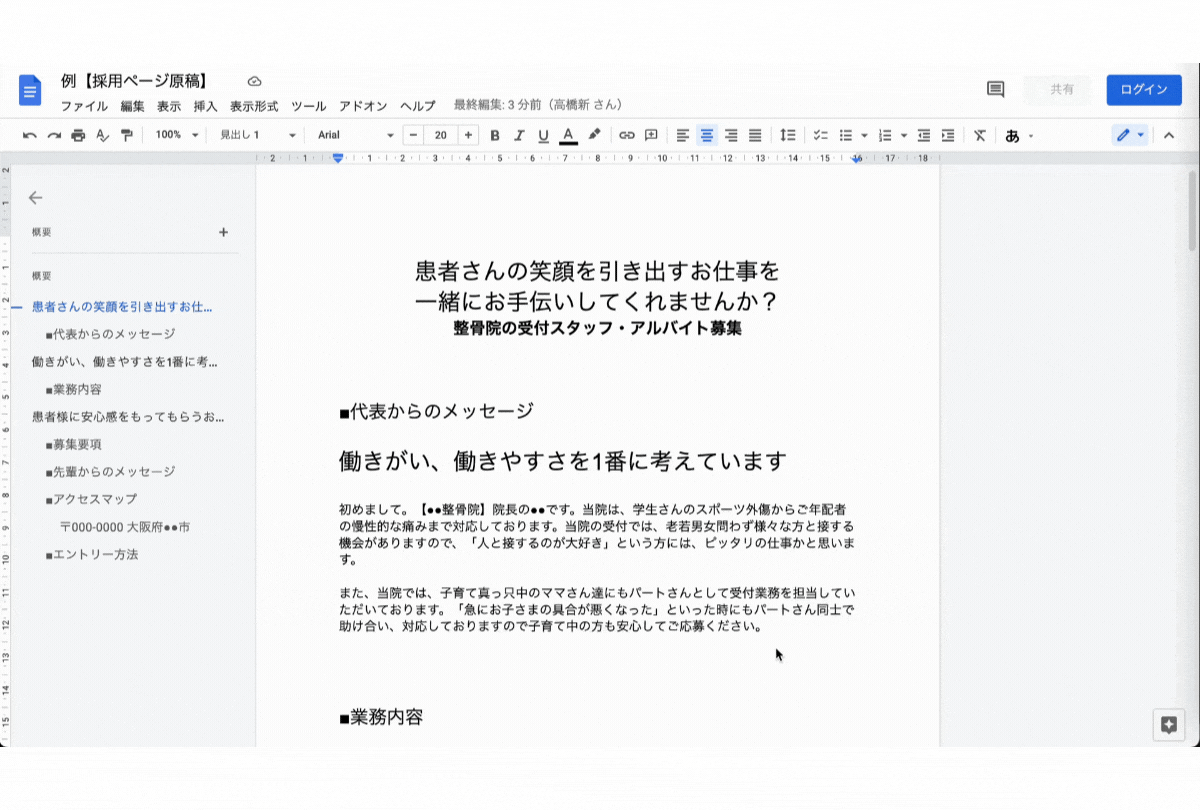Click the line spacing icon

coord(788,135)
